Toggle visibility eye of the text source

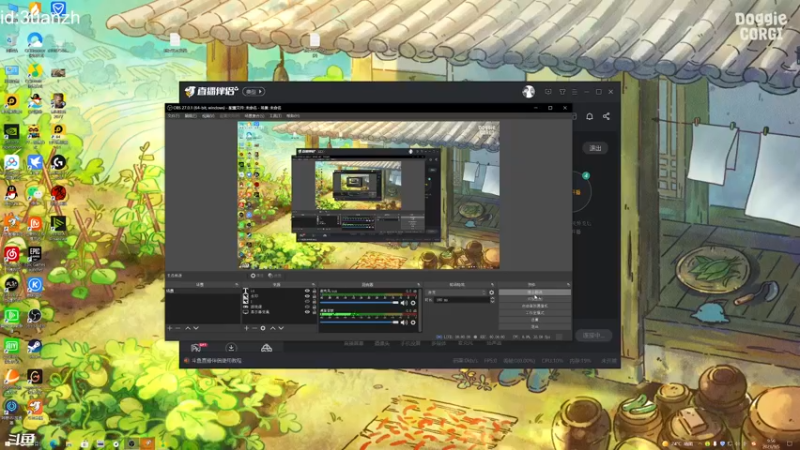coord(307,291)
